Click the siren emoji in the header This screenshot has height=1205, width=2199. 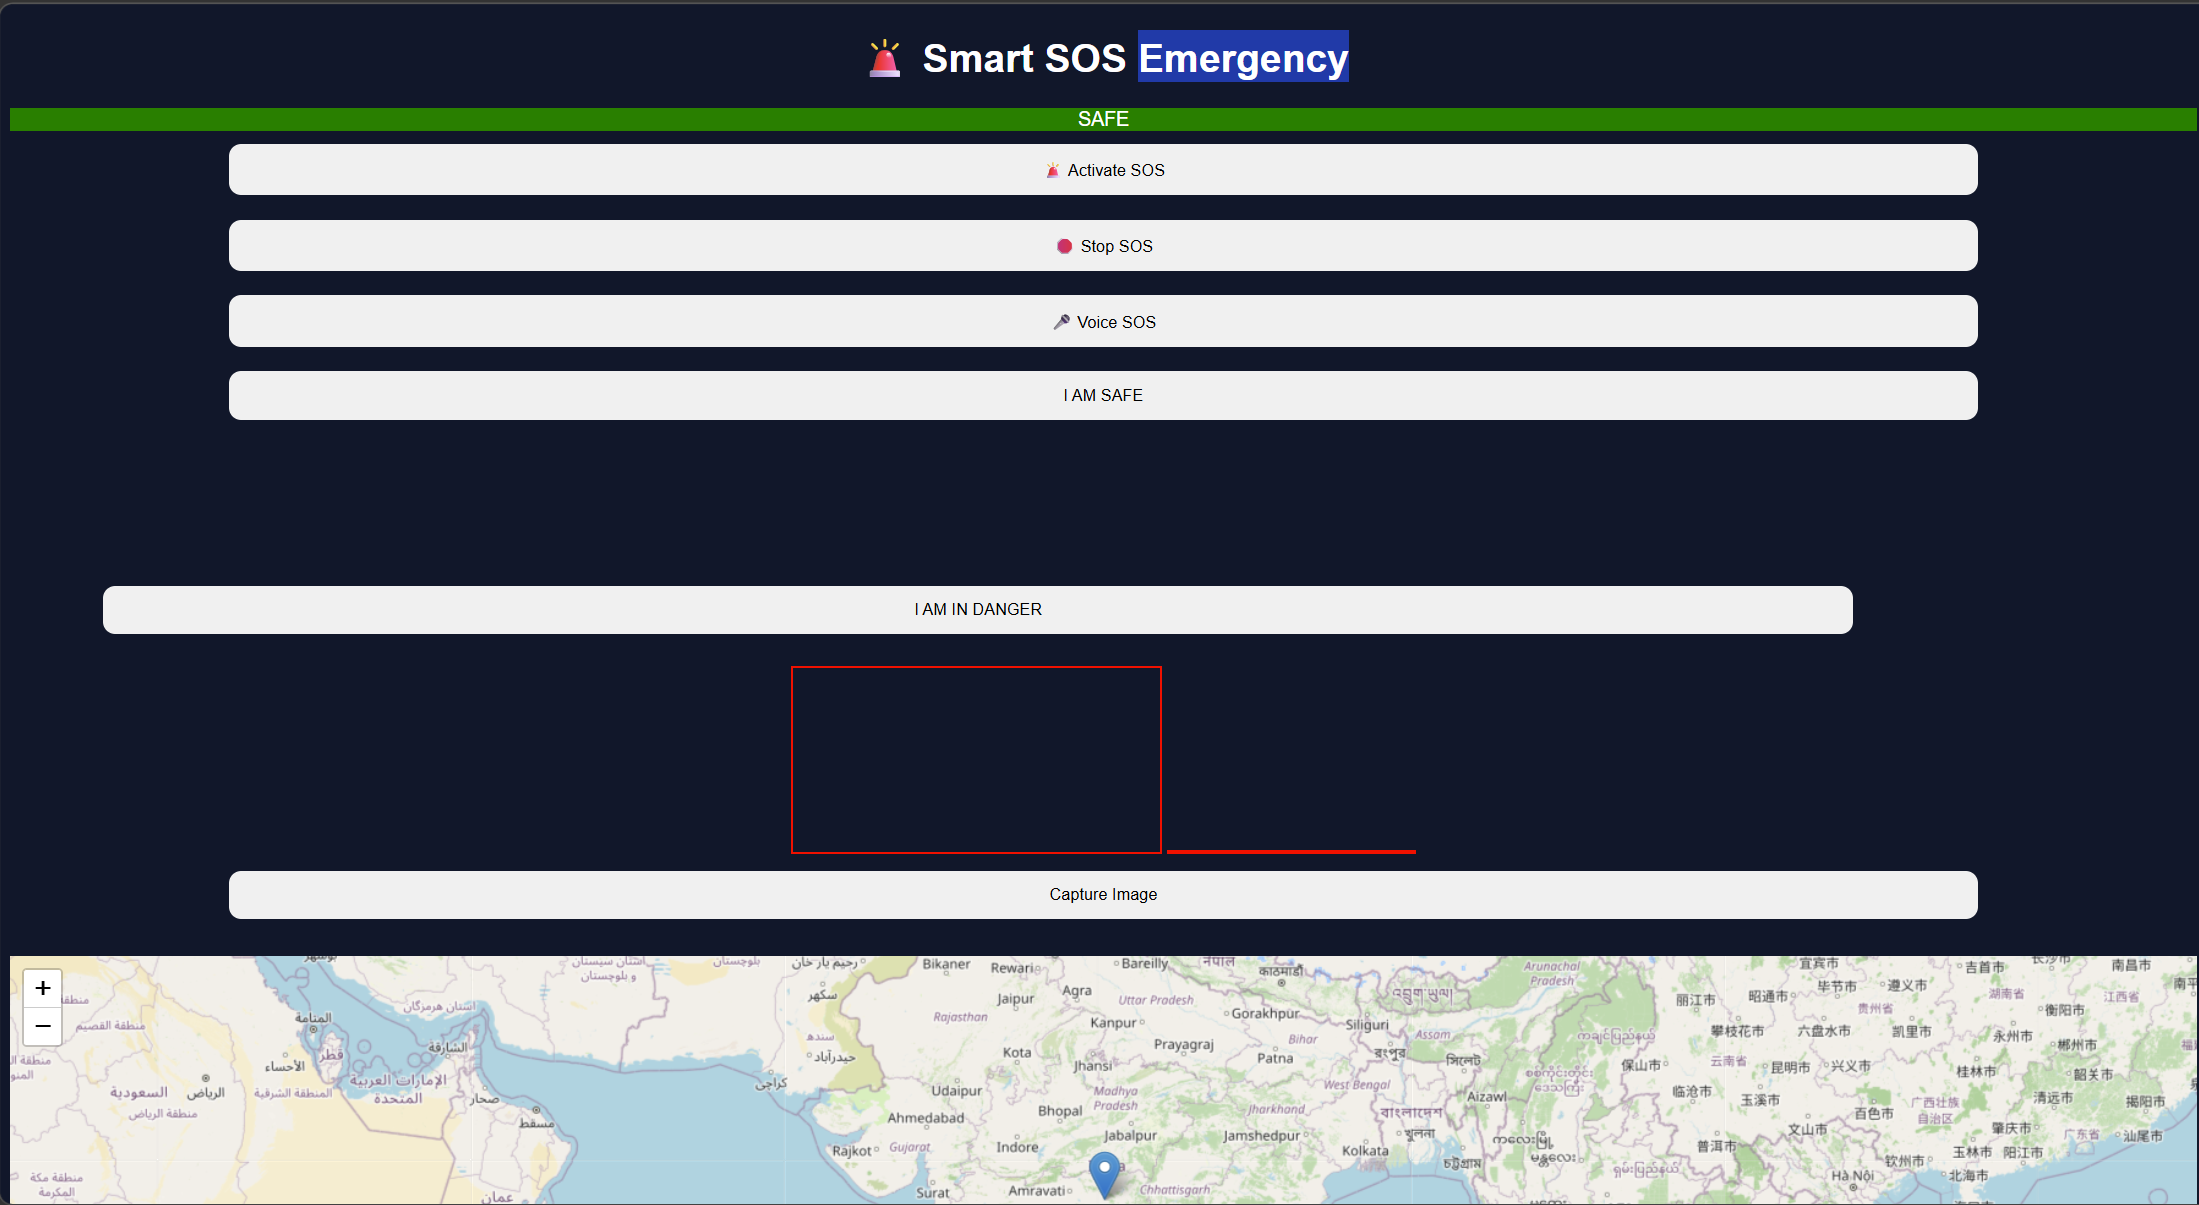(x=885, y=58)
